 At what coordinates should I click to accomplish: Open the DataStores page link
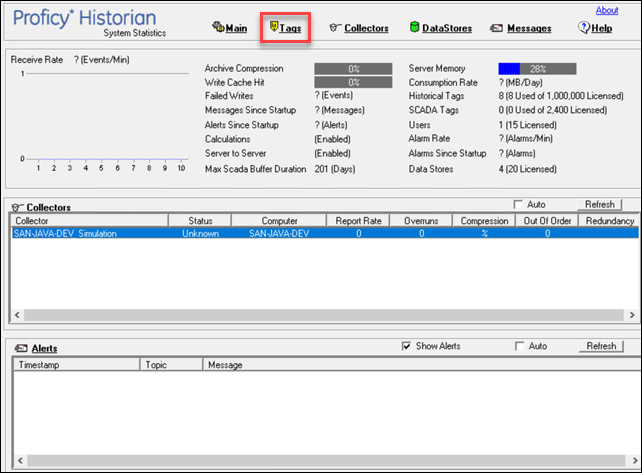tap(447, 28)
